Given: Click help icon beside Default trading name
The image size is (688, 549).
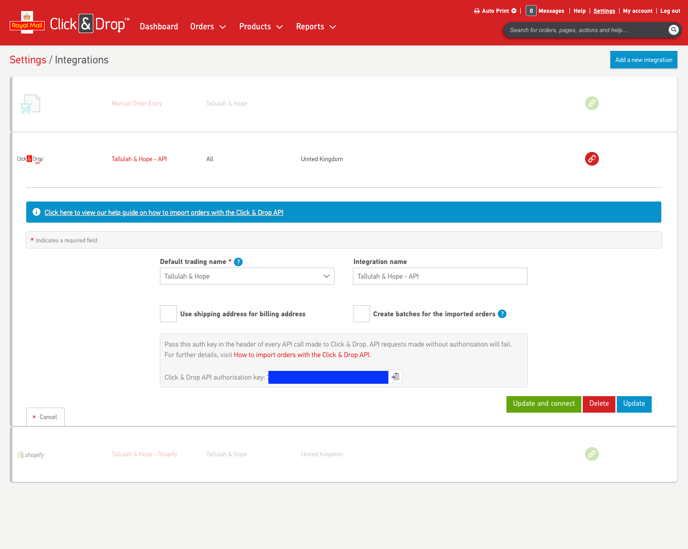Looking at the screenshot, I should click(238, 262).
